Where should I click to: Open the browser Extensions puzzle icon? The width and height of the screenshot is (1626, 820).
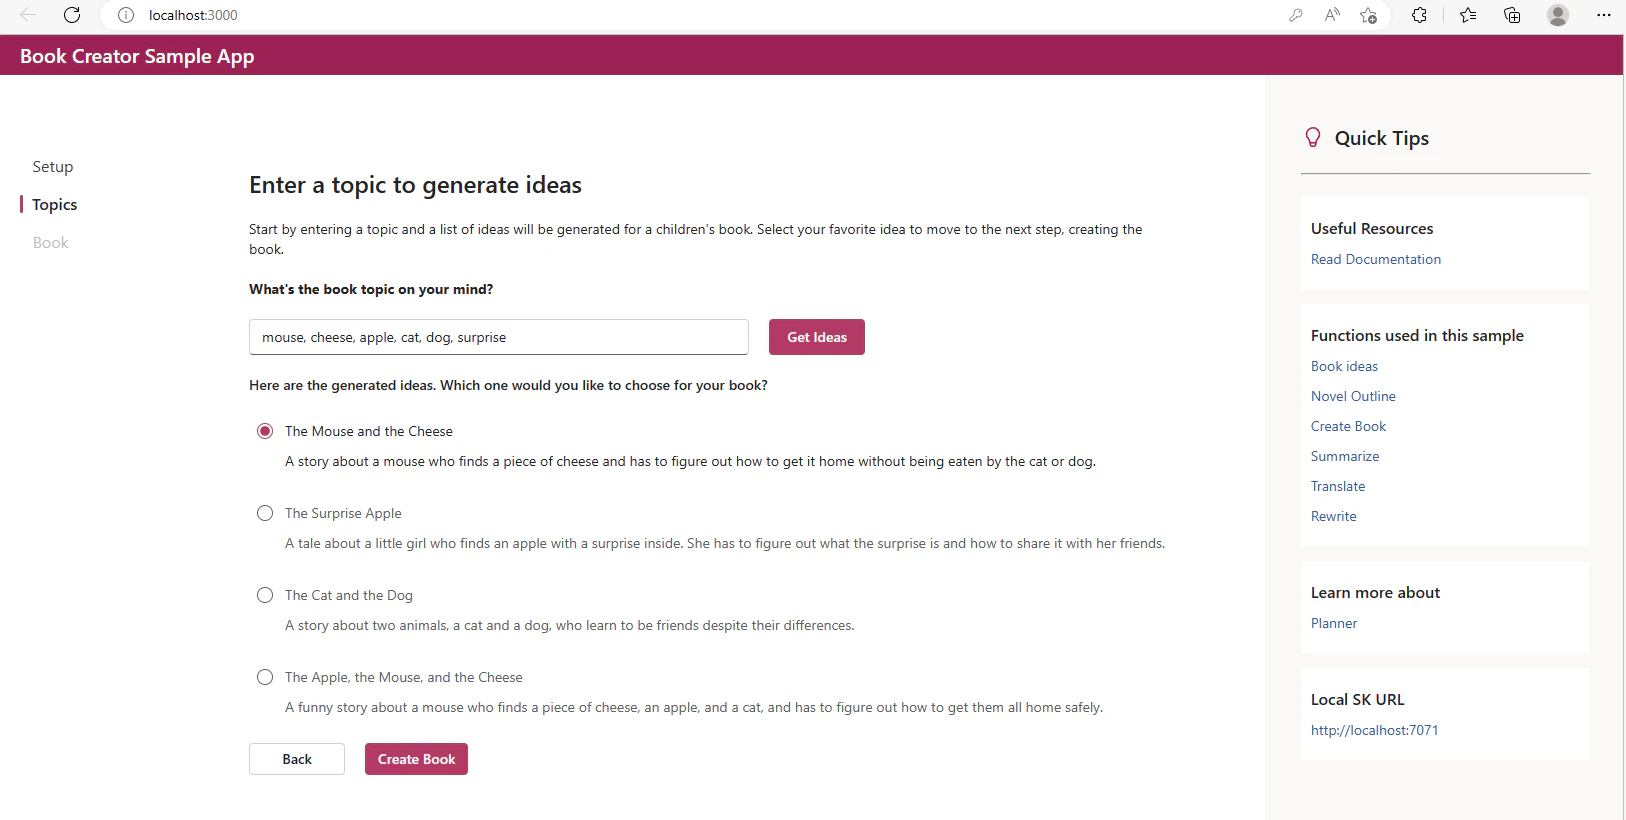(1419, 15)
